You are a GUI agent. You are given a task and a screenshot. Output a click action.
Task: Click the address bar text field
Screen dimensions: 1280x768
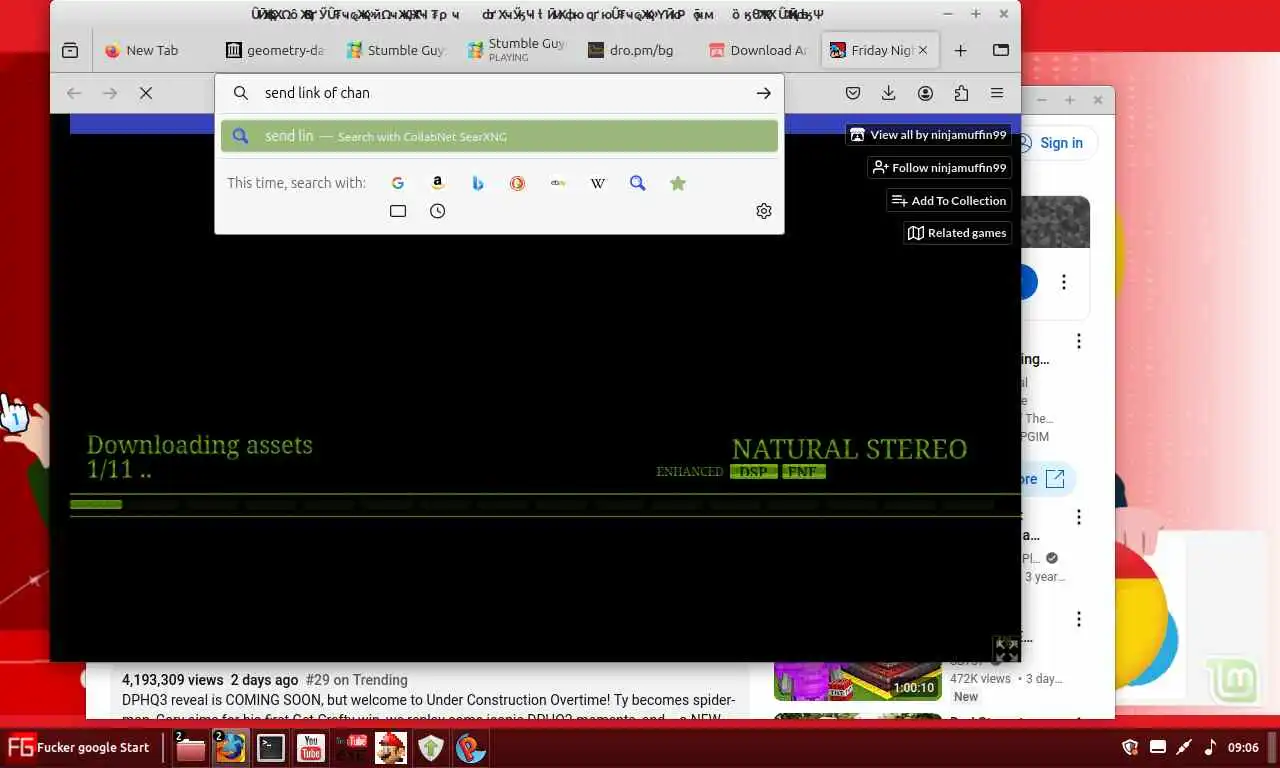500,93
